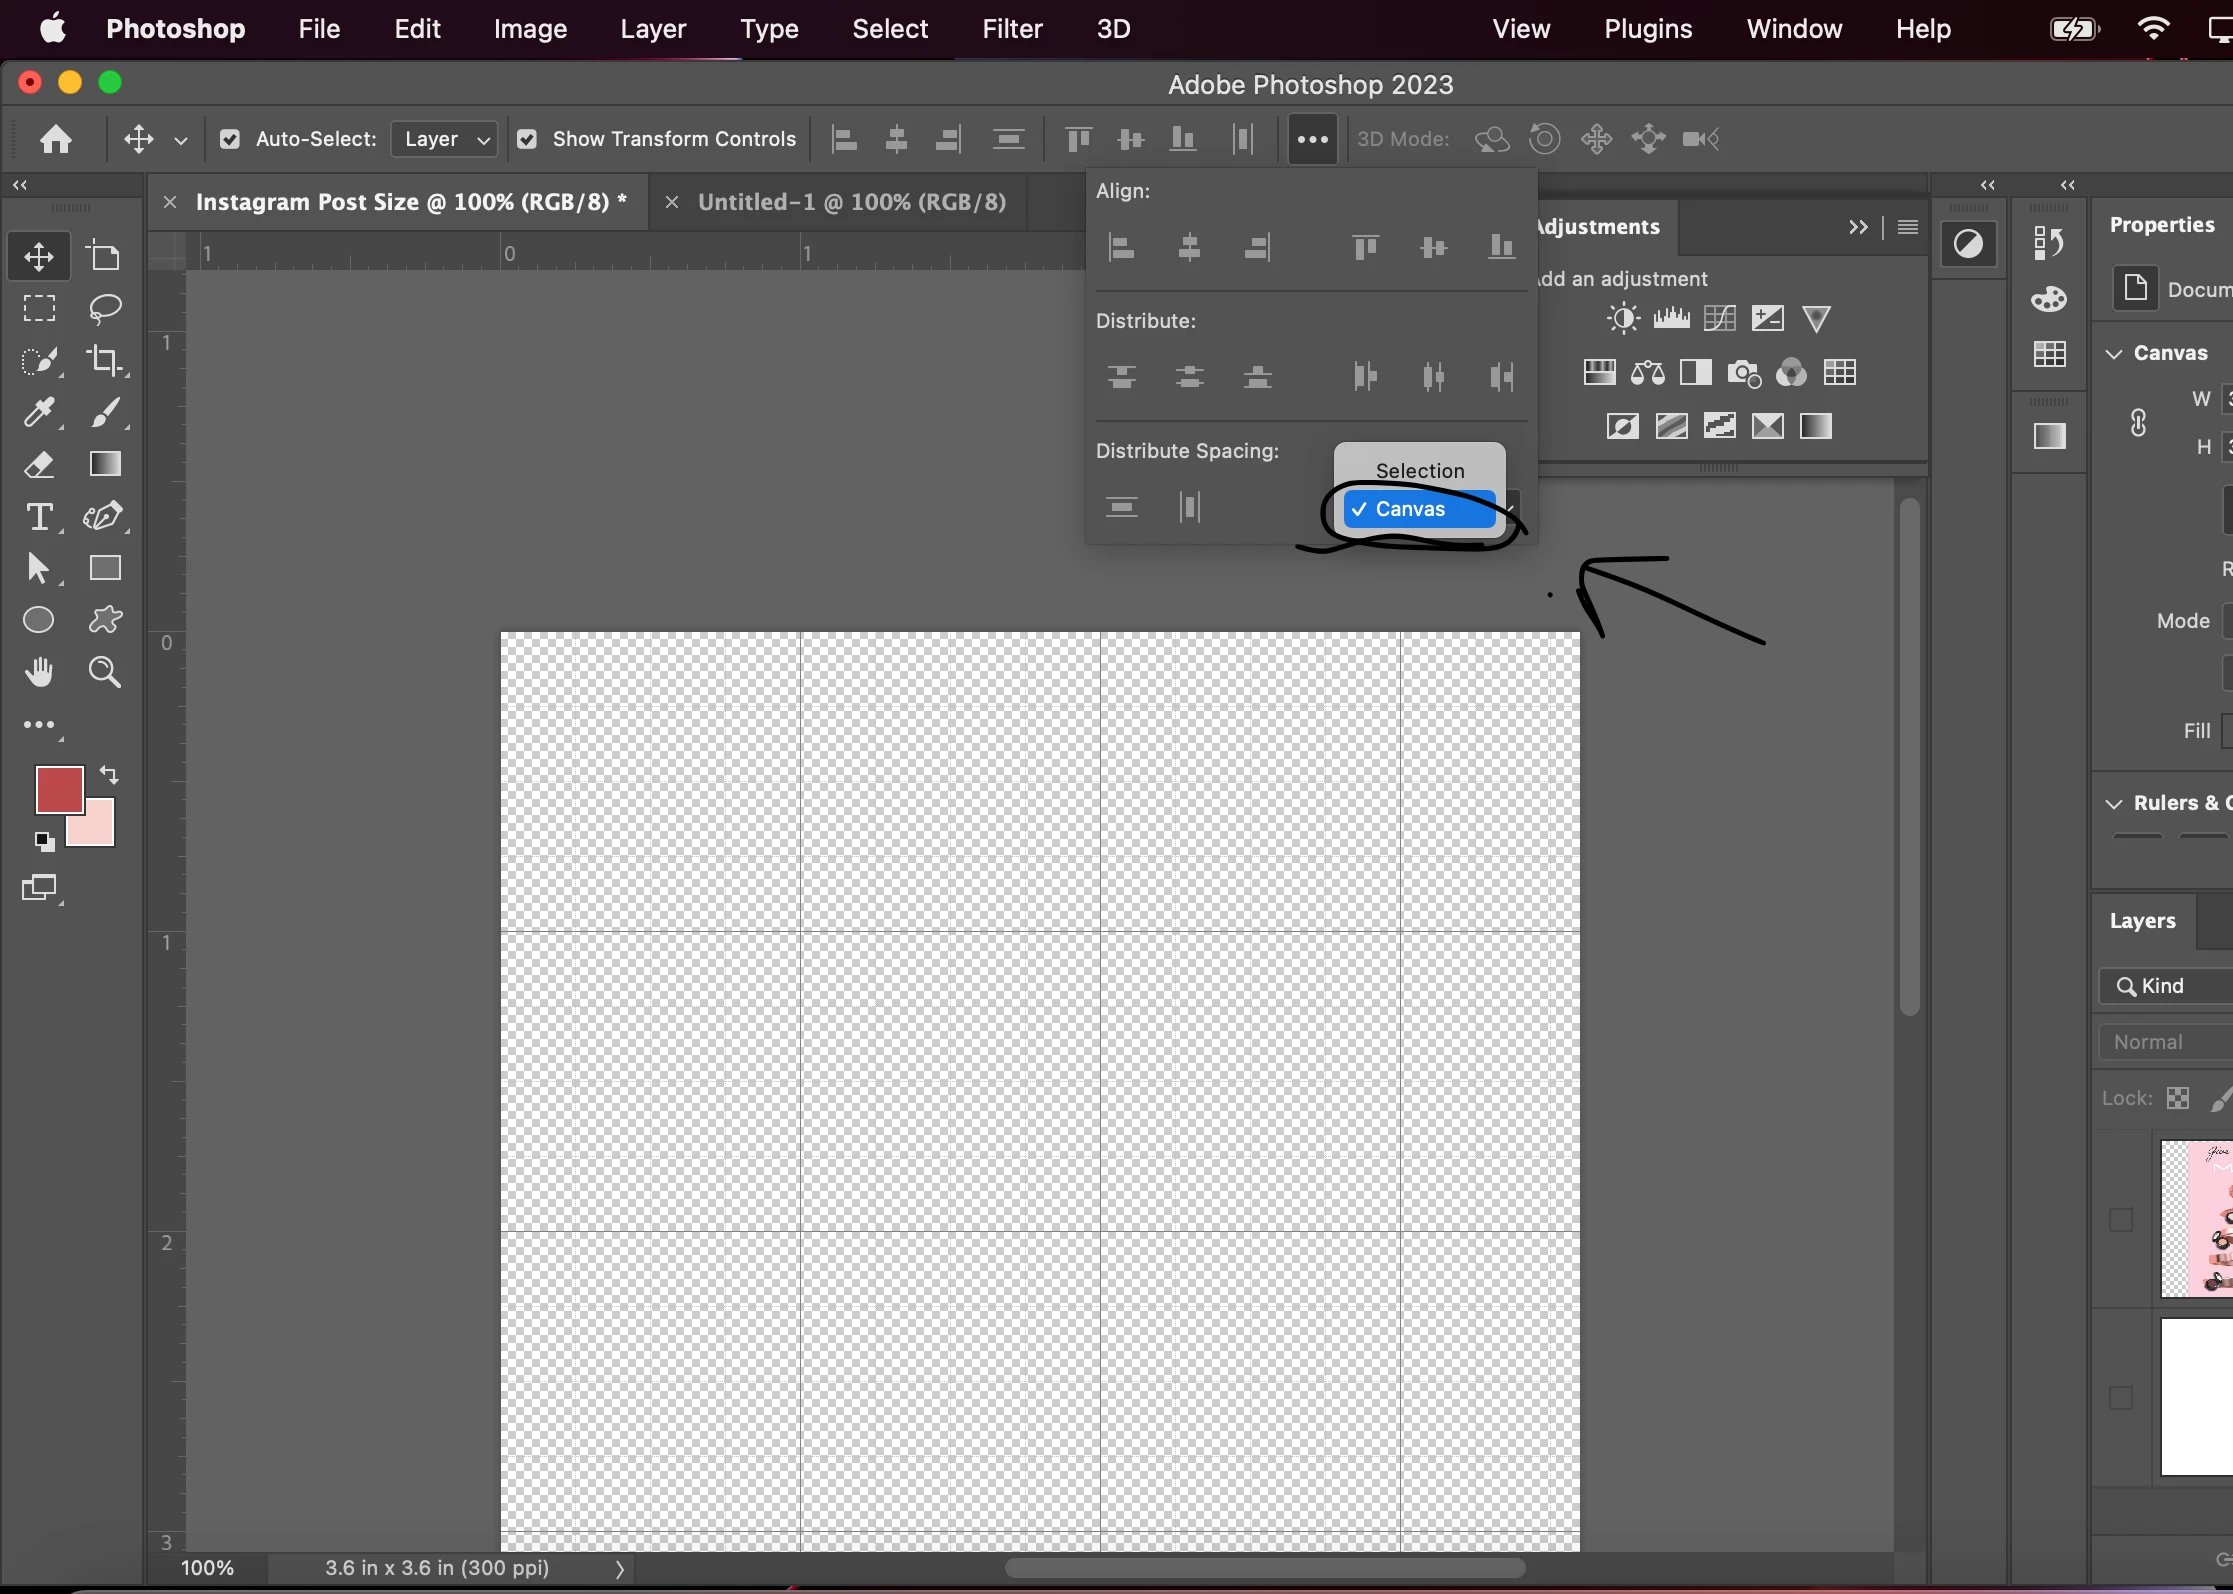Open the Filter menu
Image resolution: width=2233 pixels, height=1594 pixels.
click(x=1011, y=29)
